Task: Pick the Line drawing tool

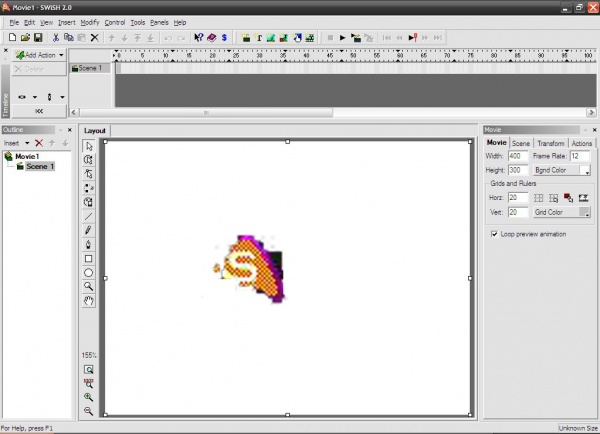Action: (88, 217)
